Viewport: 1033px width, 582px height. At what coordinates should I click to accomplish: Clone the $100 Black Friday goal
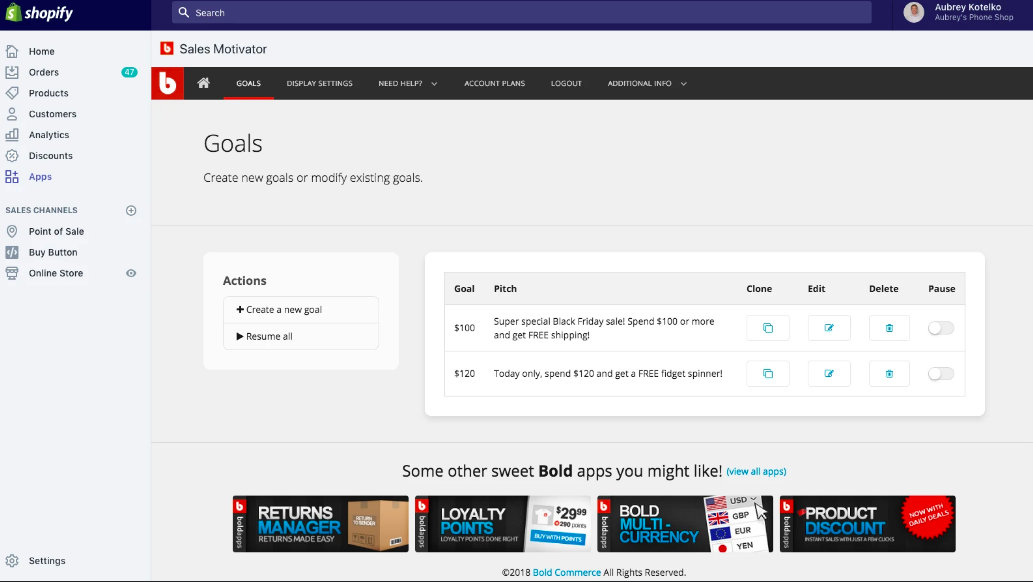(x=767, y=328)
